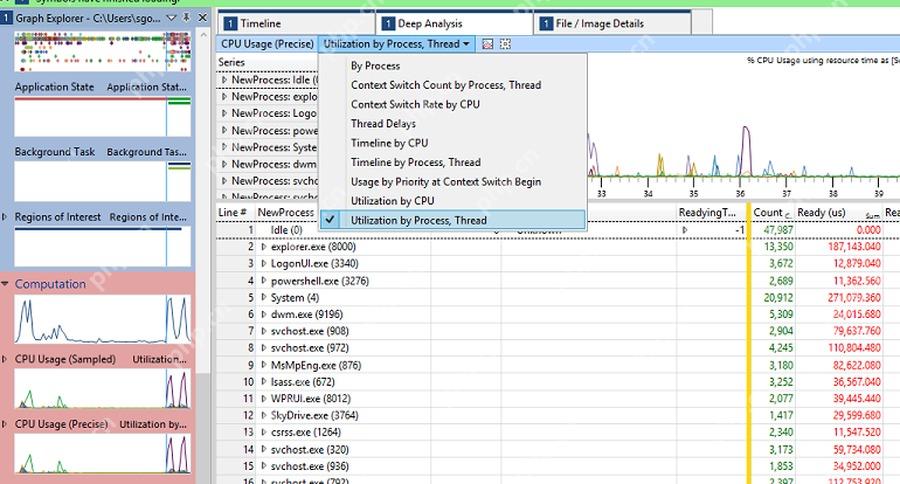Image resolution: width=900 pixels, height=484 pixels.
Task: Switch to the Timeline tab
Action: pyautogui.click(x=296, y=24)
